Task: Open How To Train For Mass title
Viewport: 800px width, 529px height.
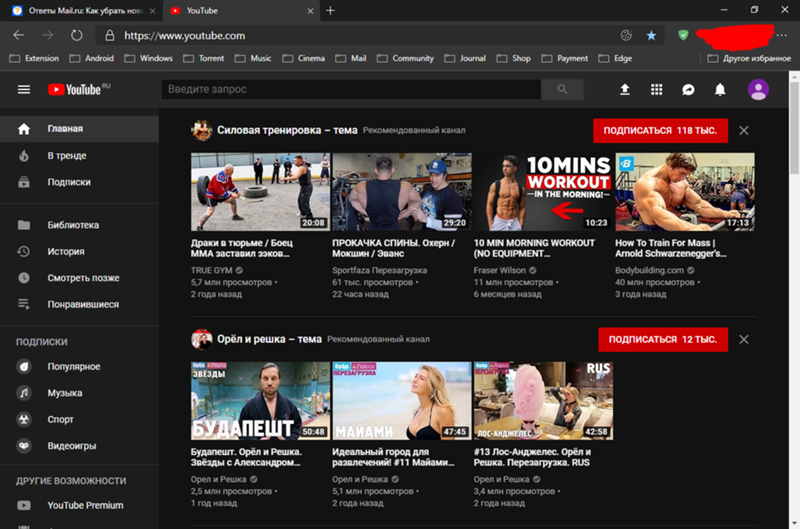Action: [670, 248]
